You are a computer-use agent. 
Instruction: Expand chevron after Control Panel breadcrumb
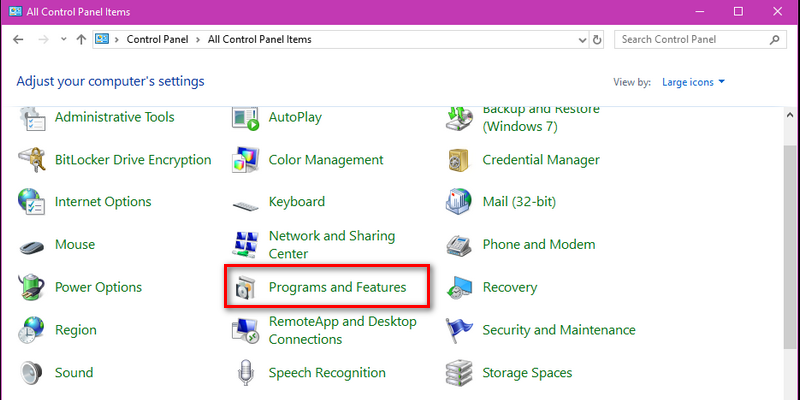pos(198,39)
